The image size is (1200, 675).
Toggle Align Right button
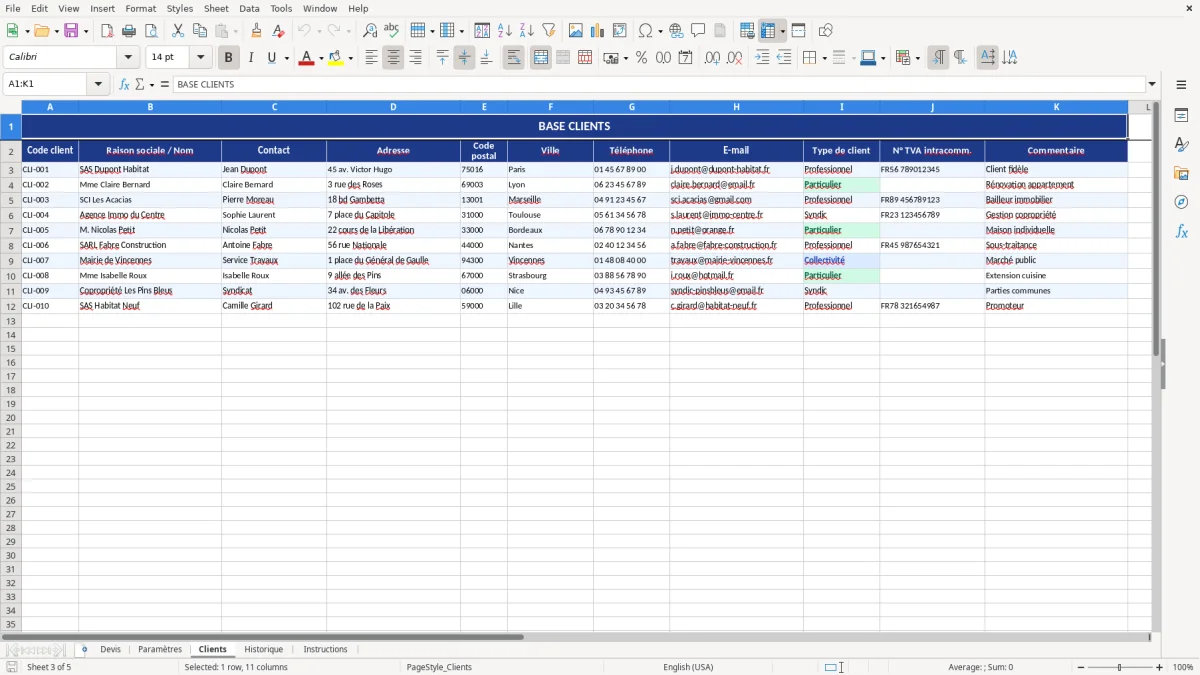(x=415, y=58)
